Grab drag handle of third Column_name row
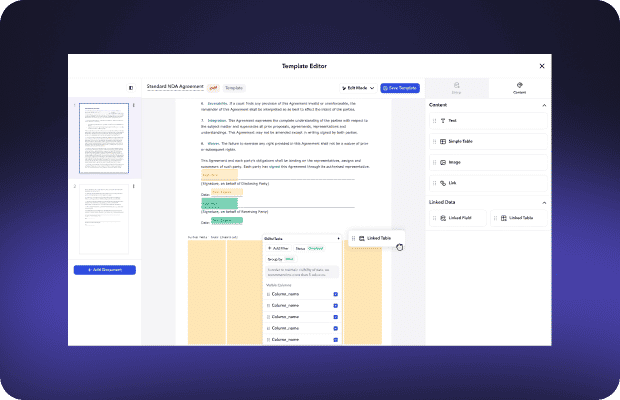Screen dimensions: 620x400 [x=268, y=317]
